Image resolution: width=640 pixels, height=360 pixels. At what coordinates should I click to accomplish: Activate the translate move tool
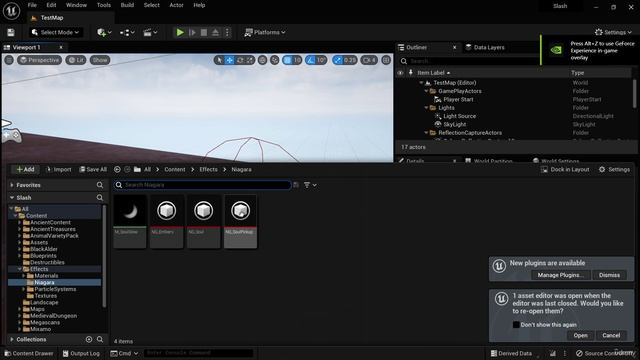point(230,60)
